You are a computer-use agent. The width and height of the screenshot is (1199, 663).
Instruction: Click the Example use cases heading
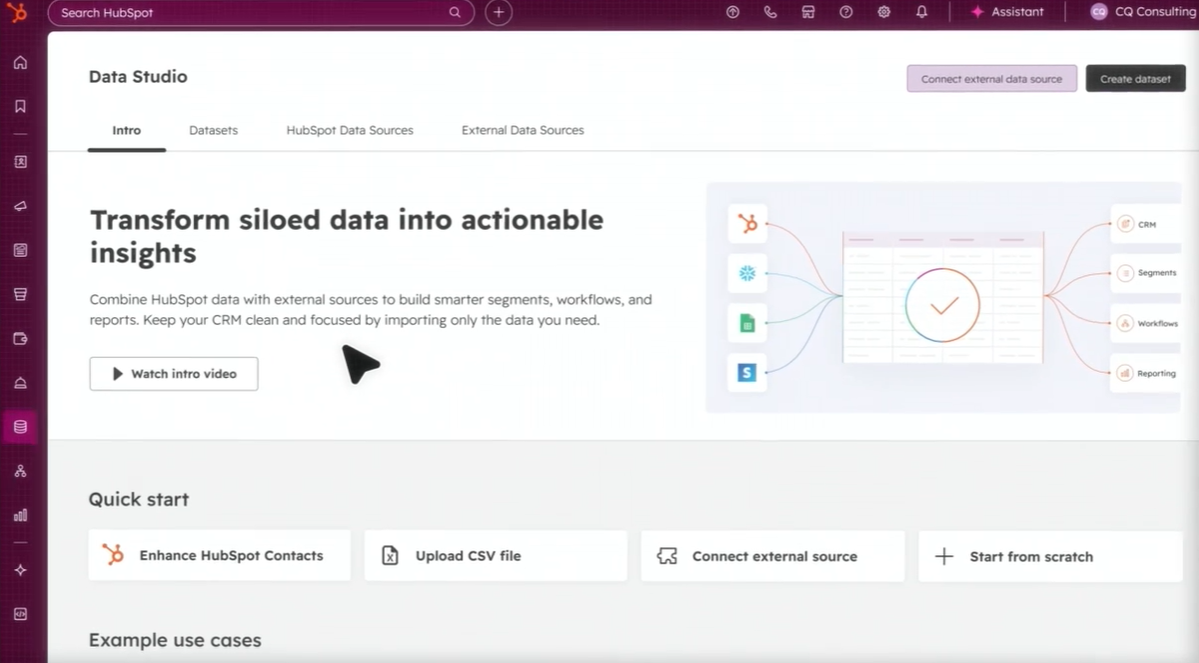click(175, 640)
